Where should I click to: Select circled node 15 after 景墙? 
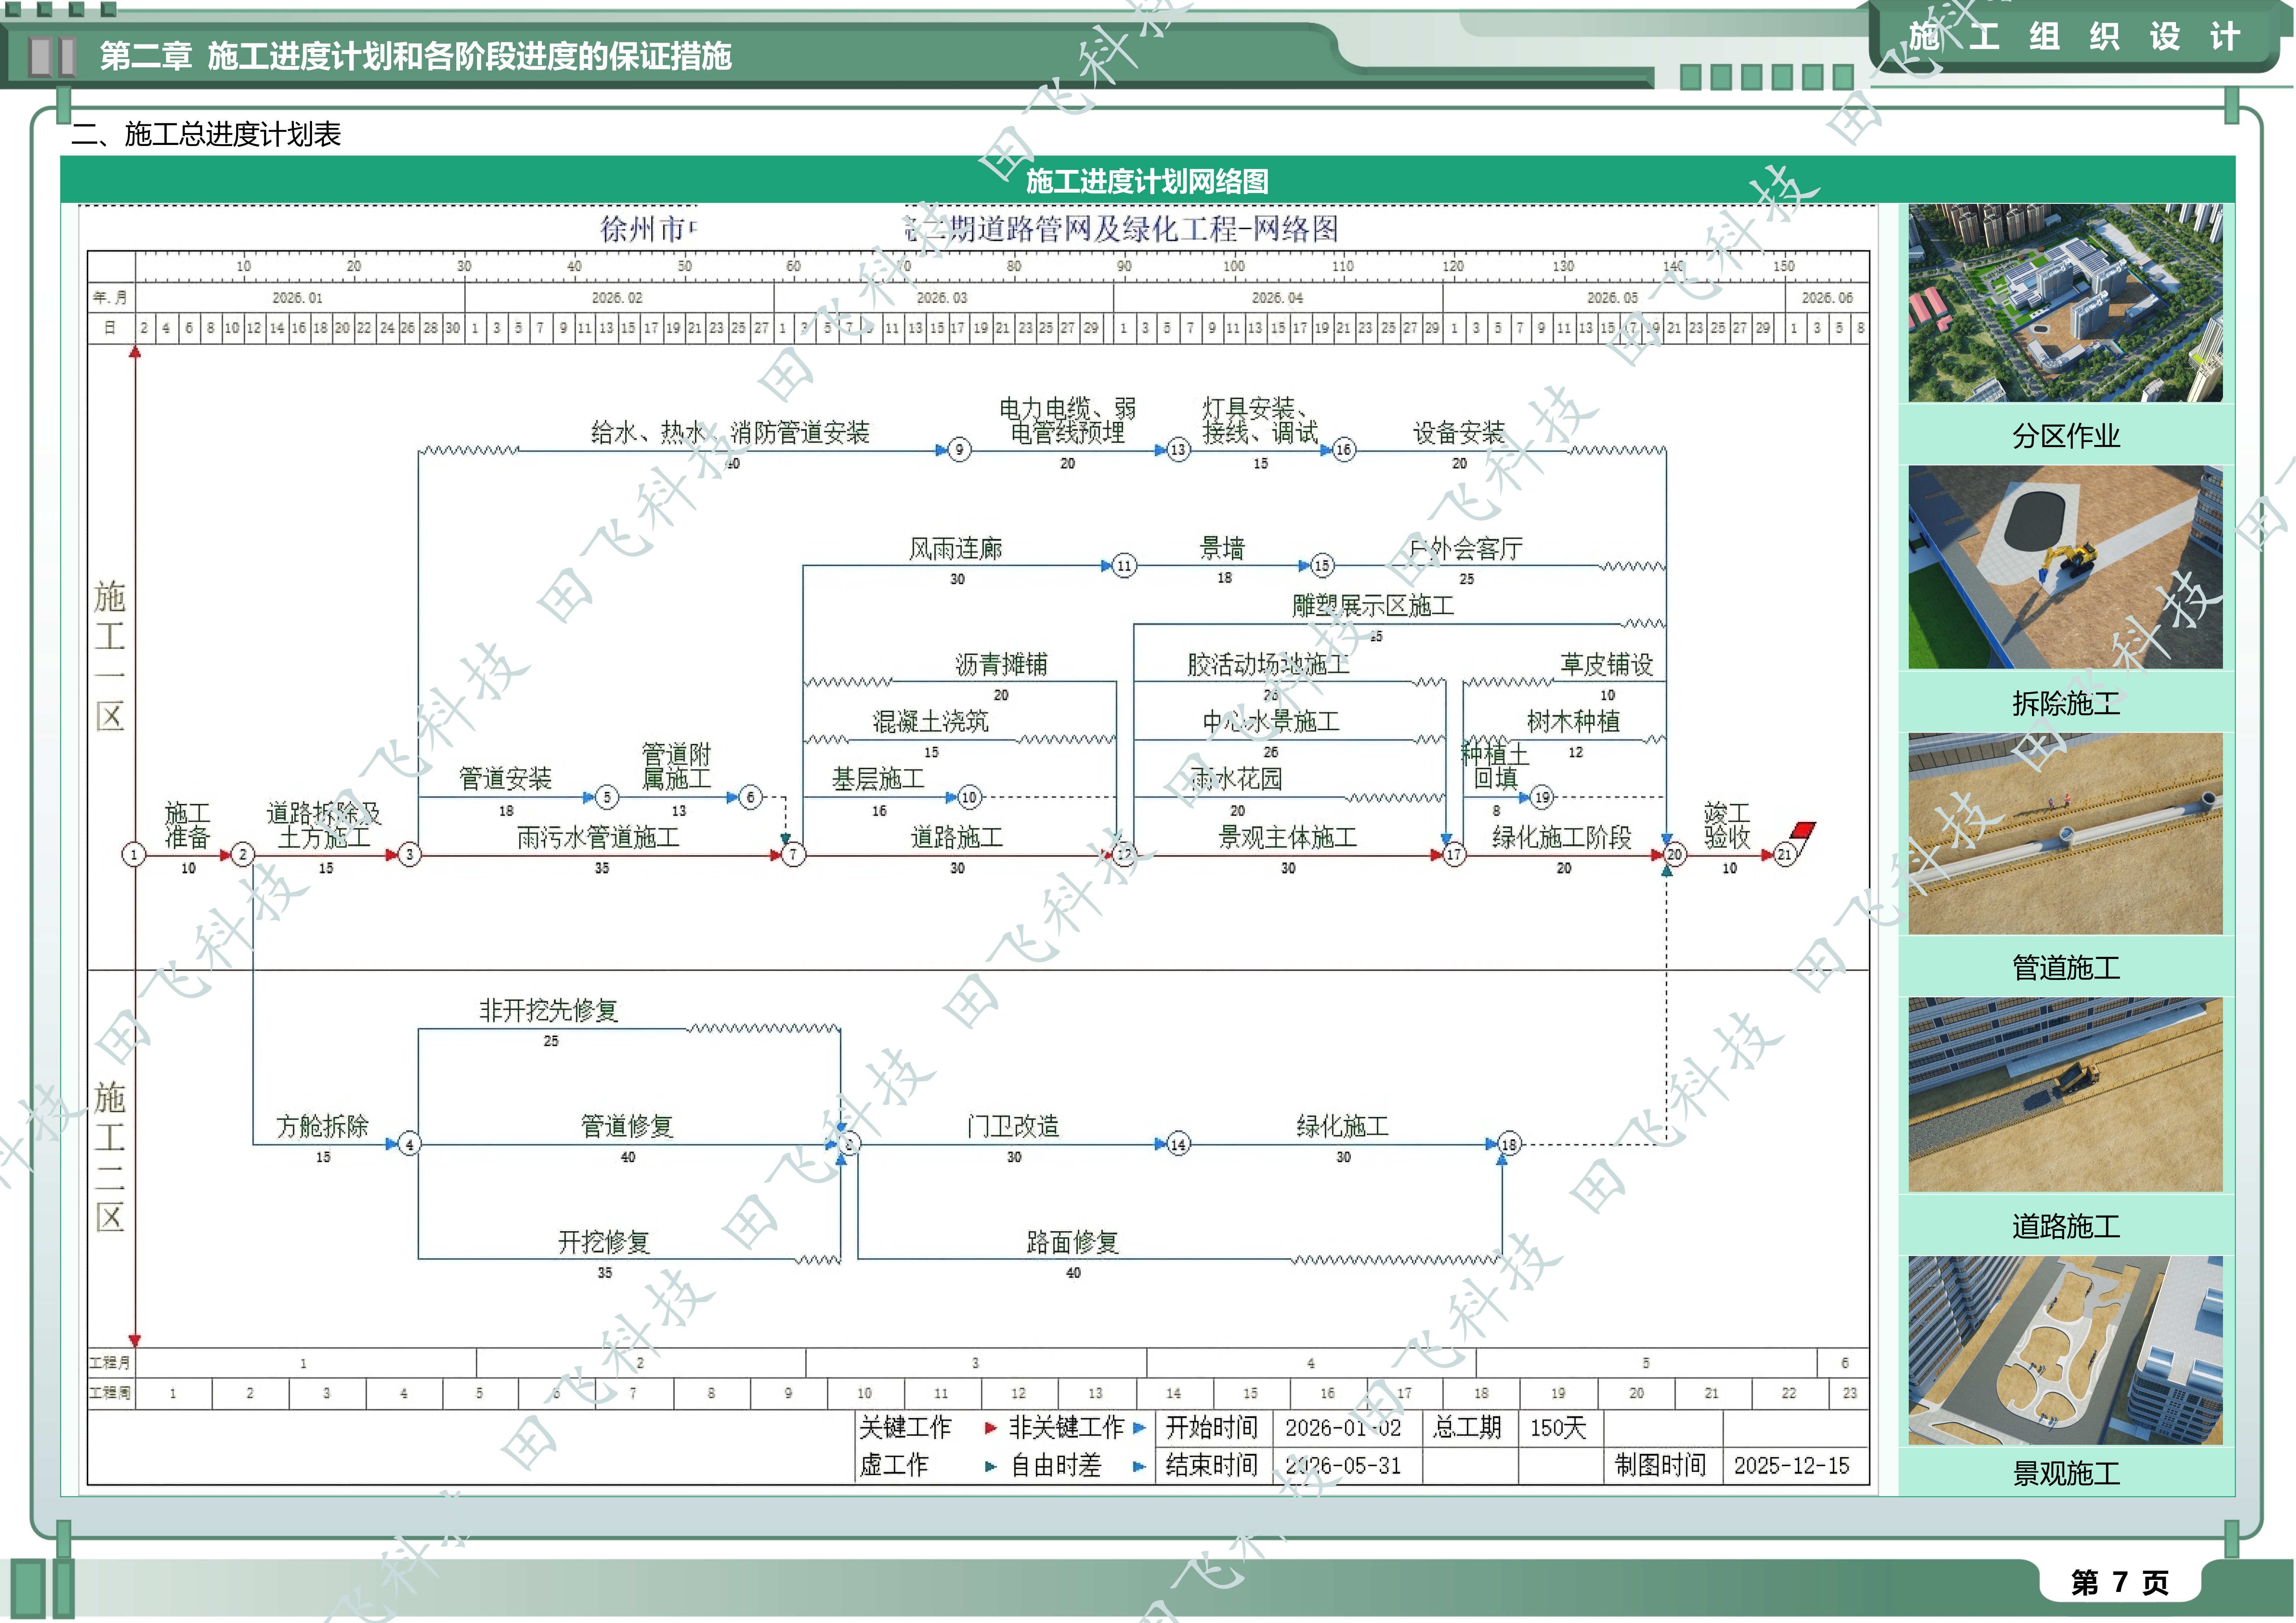1322,566
